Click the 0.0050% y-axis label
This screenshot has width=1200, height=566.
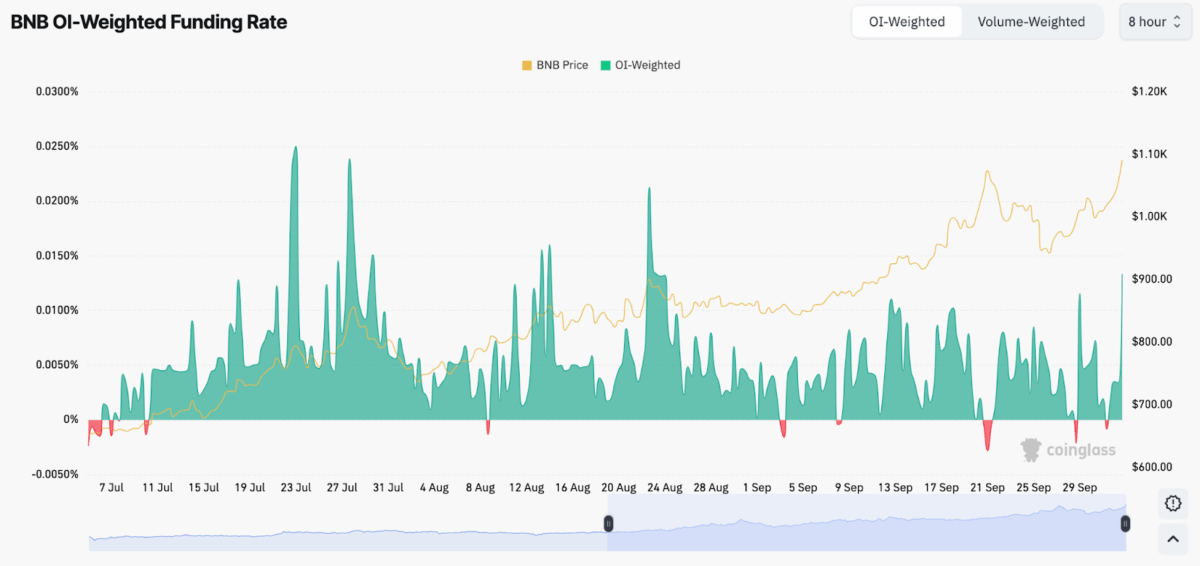(57, 365)
